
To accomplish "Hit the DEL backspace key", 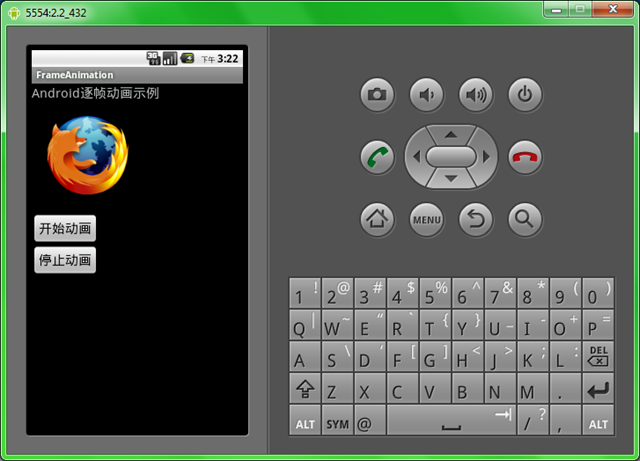I will (598, 356).
